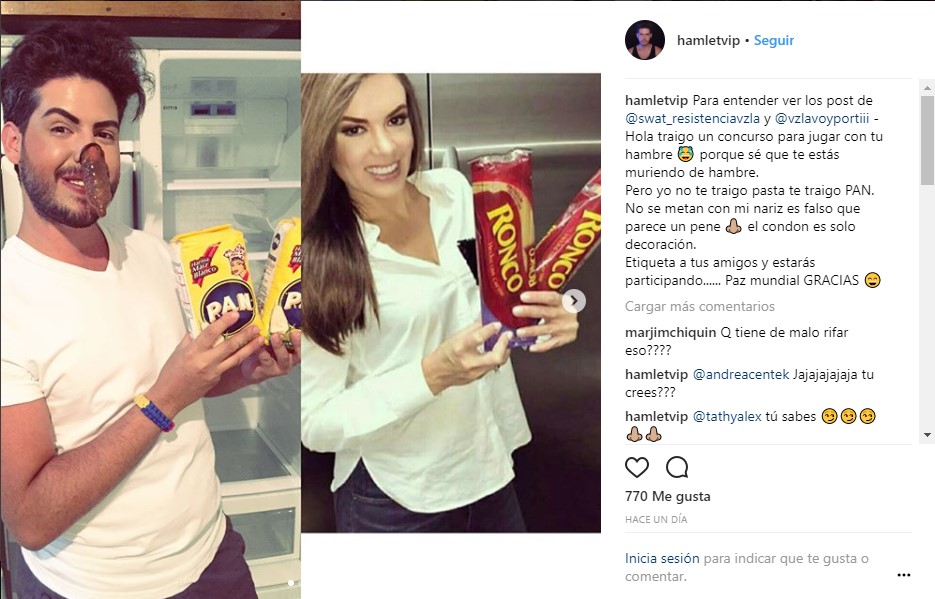Screen dimensions: 935x599
Task: Go to next photo with carousel arrow
Action: [x=574, y=301]
